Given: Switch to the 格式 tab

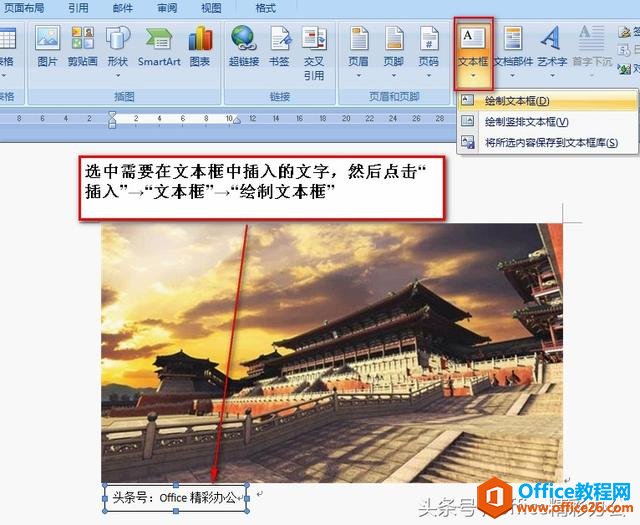Looking at the screenshot, I should tap(265, 8).
